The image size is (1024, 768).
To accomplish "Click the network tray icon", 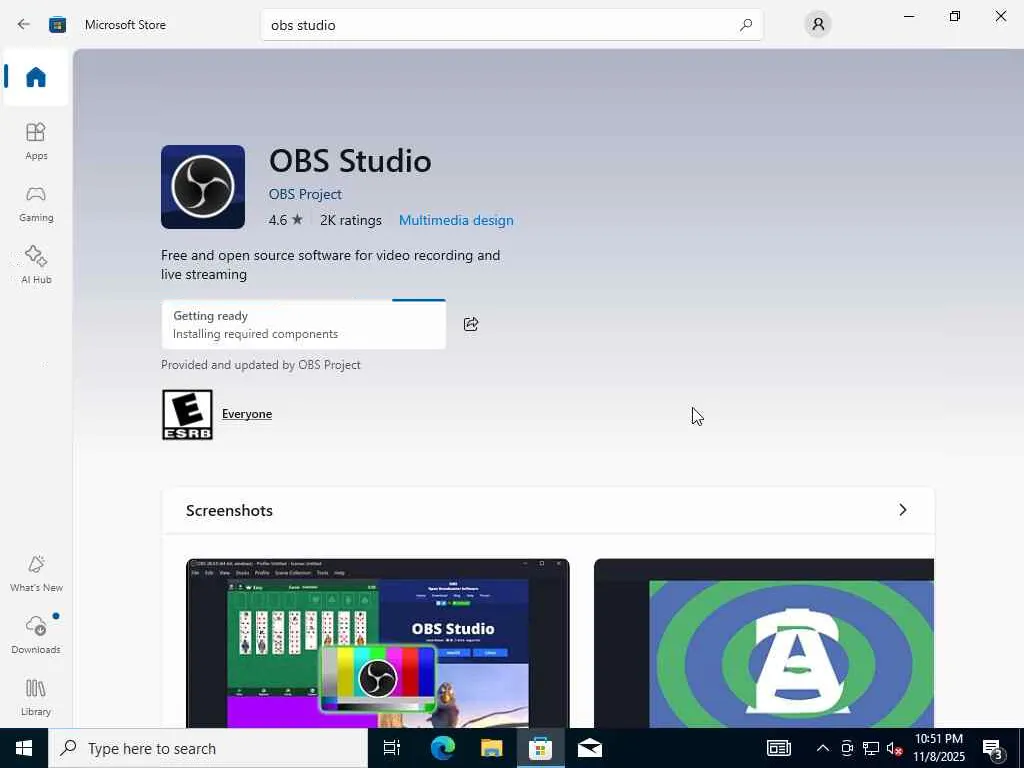I will (x=871, y=748).
